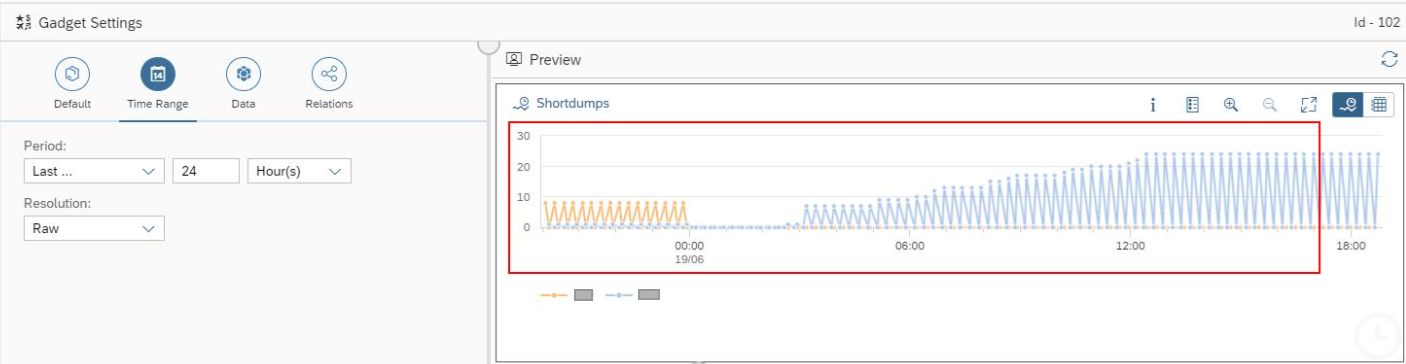This screenshot has height=364, width=1406.
Task: Open the Data cube icon tab
Action: tap(243, 74)
